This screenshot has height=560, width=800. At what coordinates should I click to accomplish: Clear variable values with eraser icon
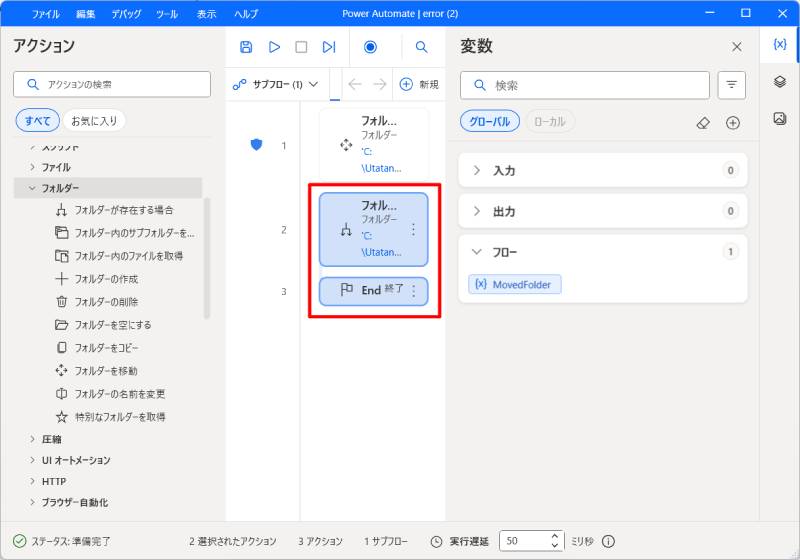[703, 123]
